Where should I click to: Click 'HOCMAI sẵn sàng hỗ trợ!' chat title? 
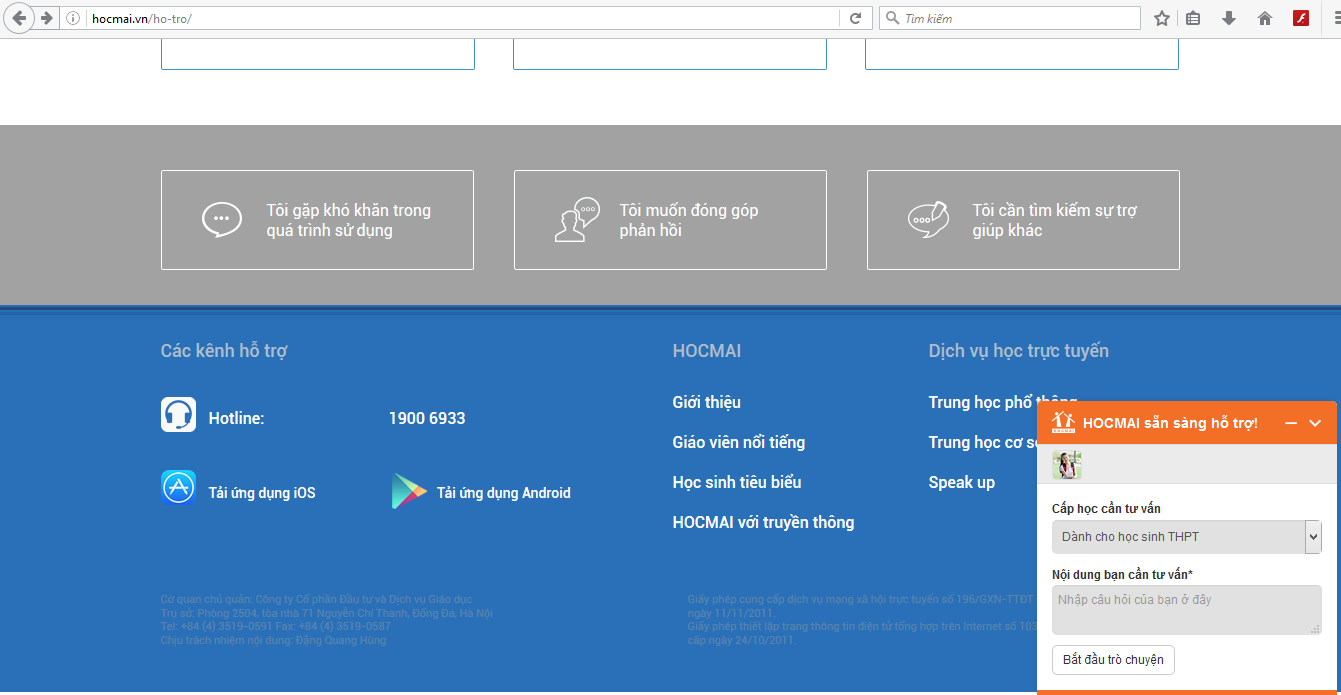tap(1170, 423)
